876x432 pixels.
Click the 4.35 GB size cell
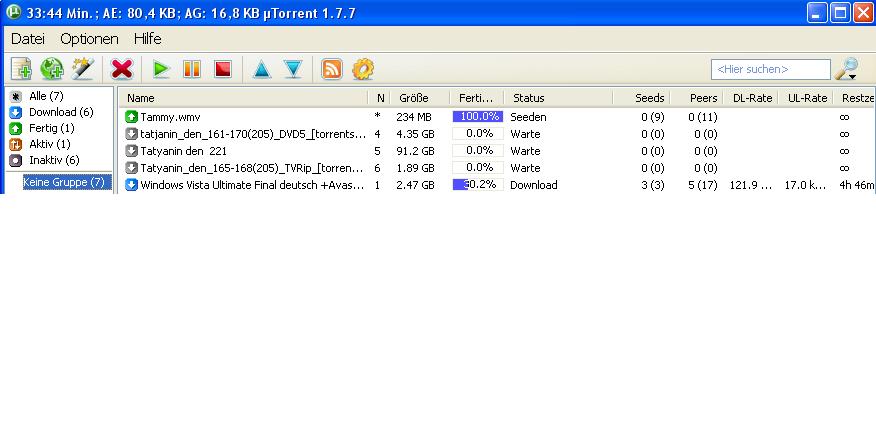[x=415, y=134]
